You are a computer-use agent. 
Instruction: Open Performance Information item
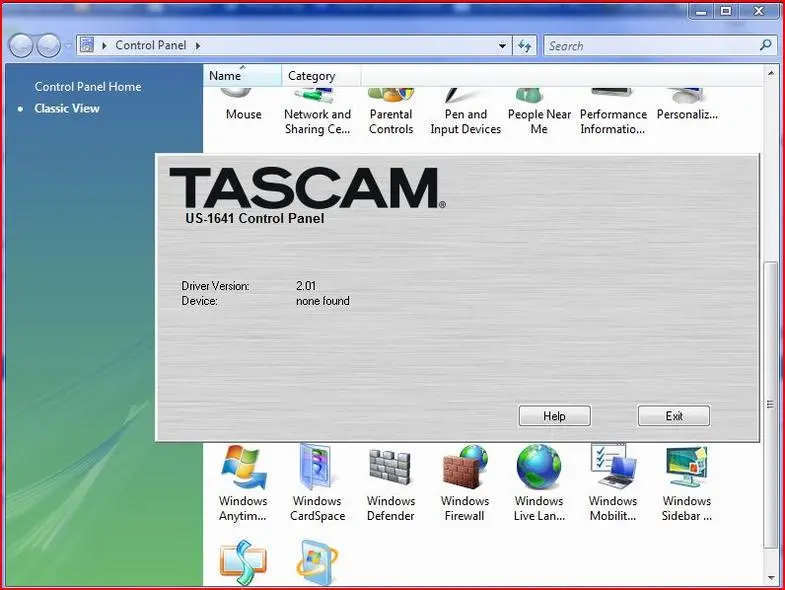pyautogui.click(x=613, y=113)
